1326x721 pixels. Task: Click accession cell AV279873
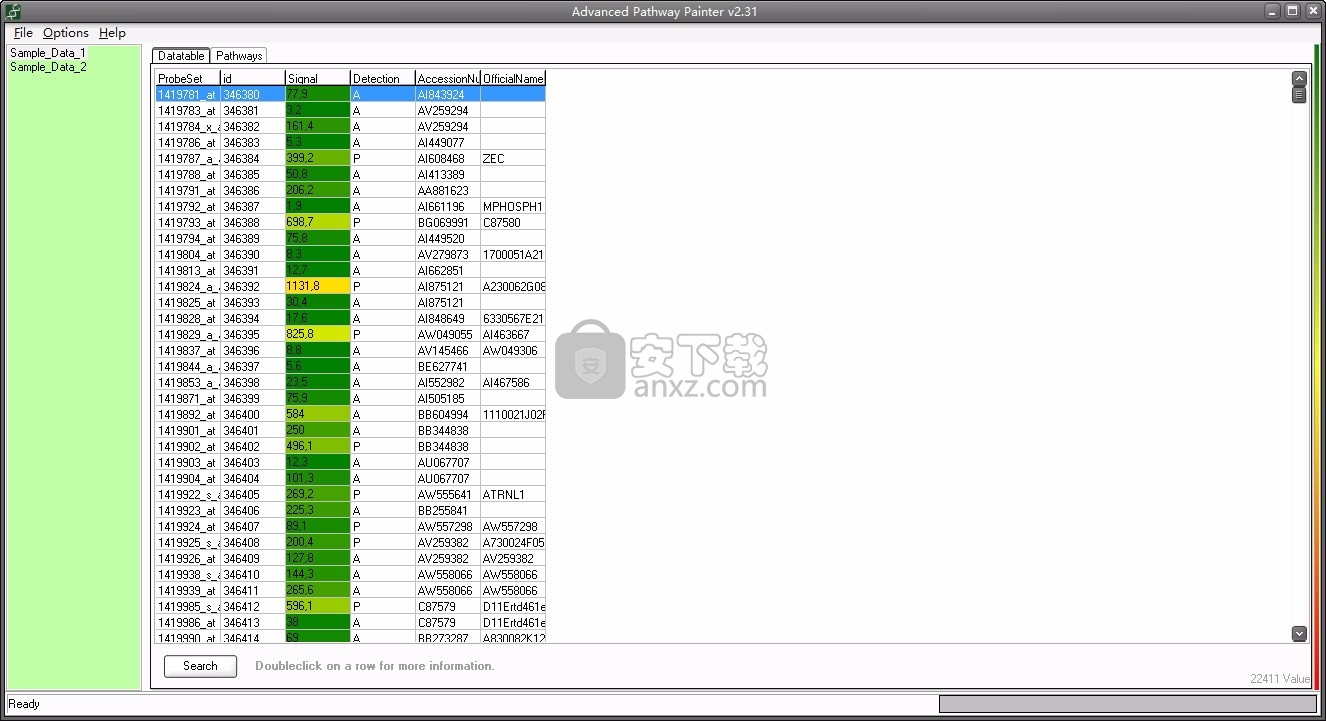(447, 254)
